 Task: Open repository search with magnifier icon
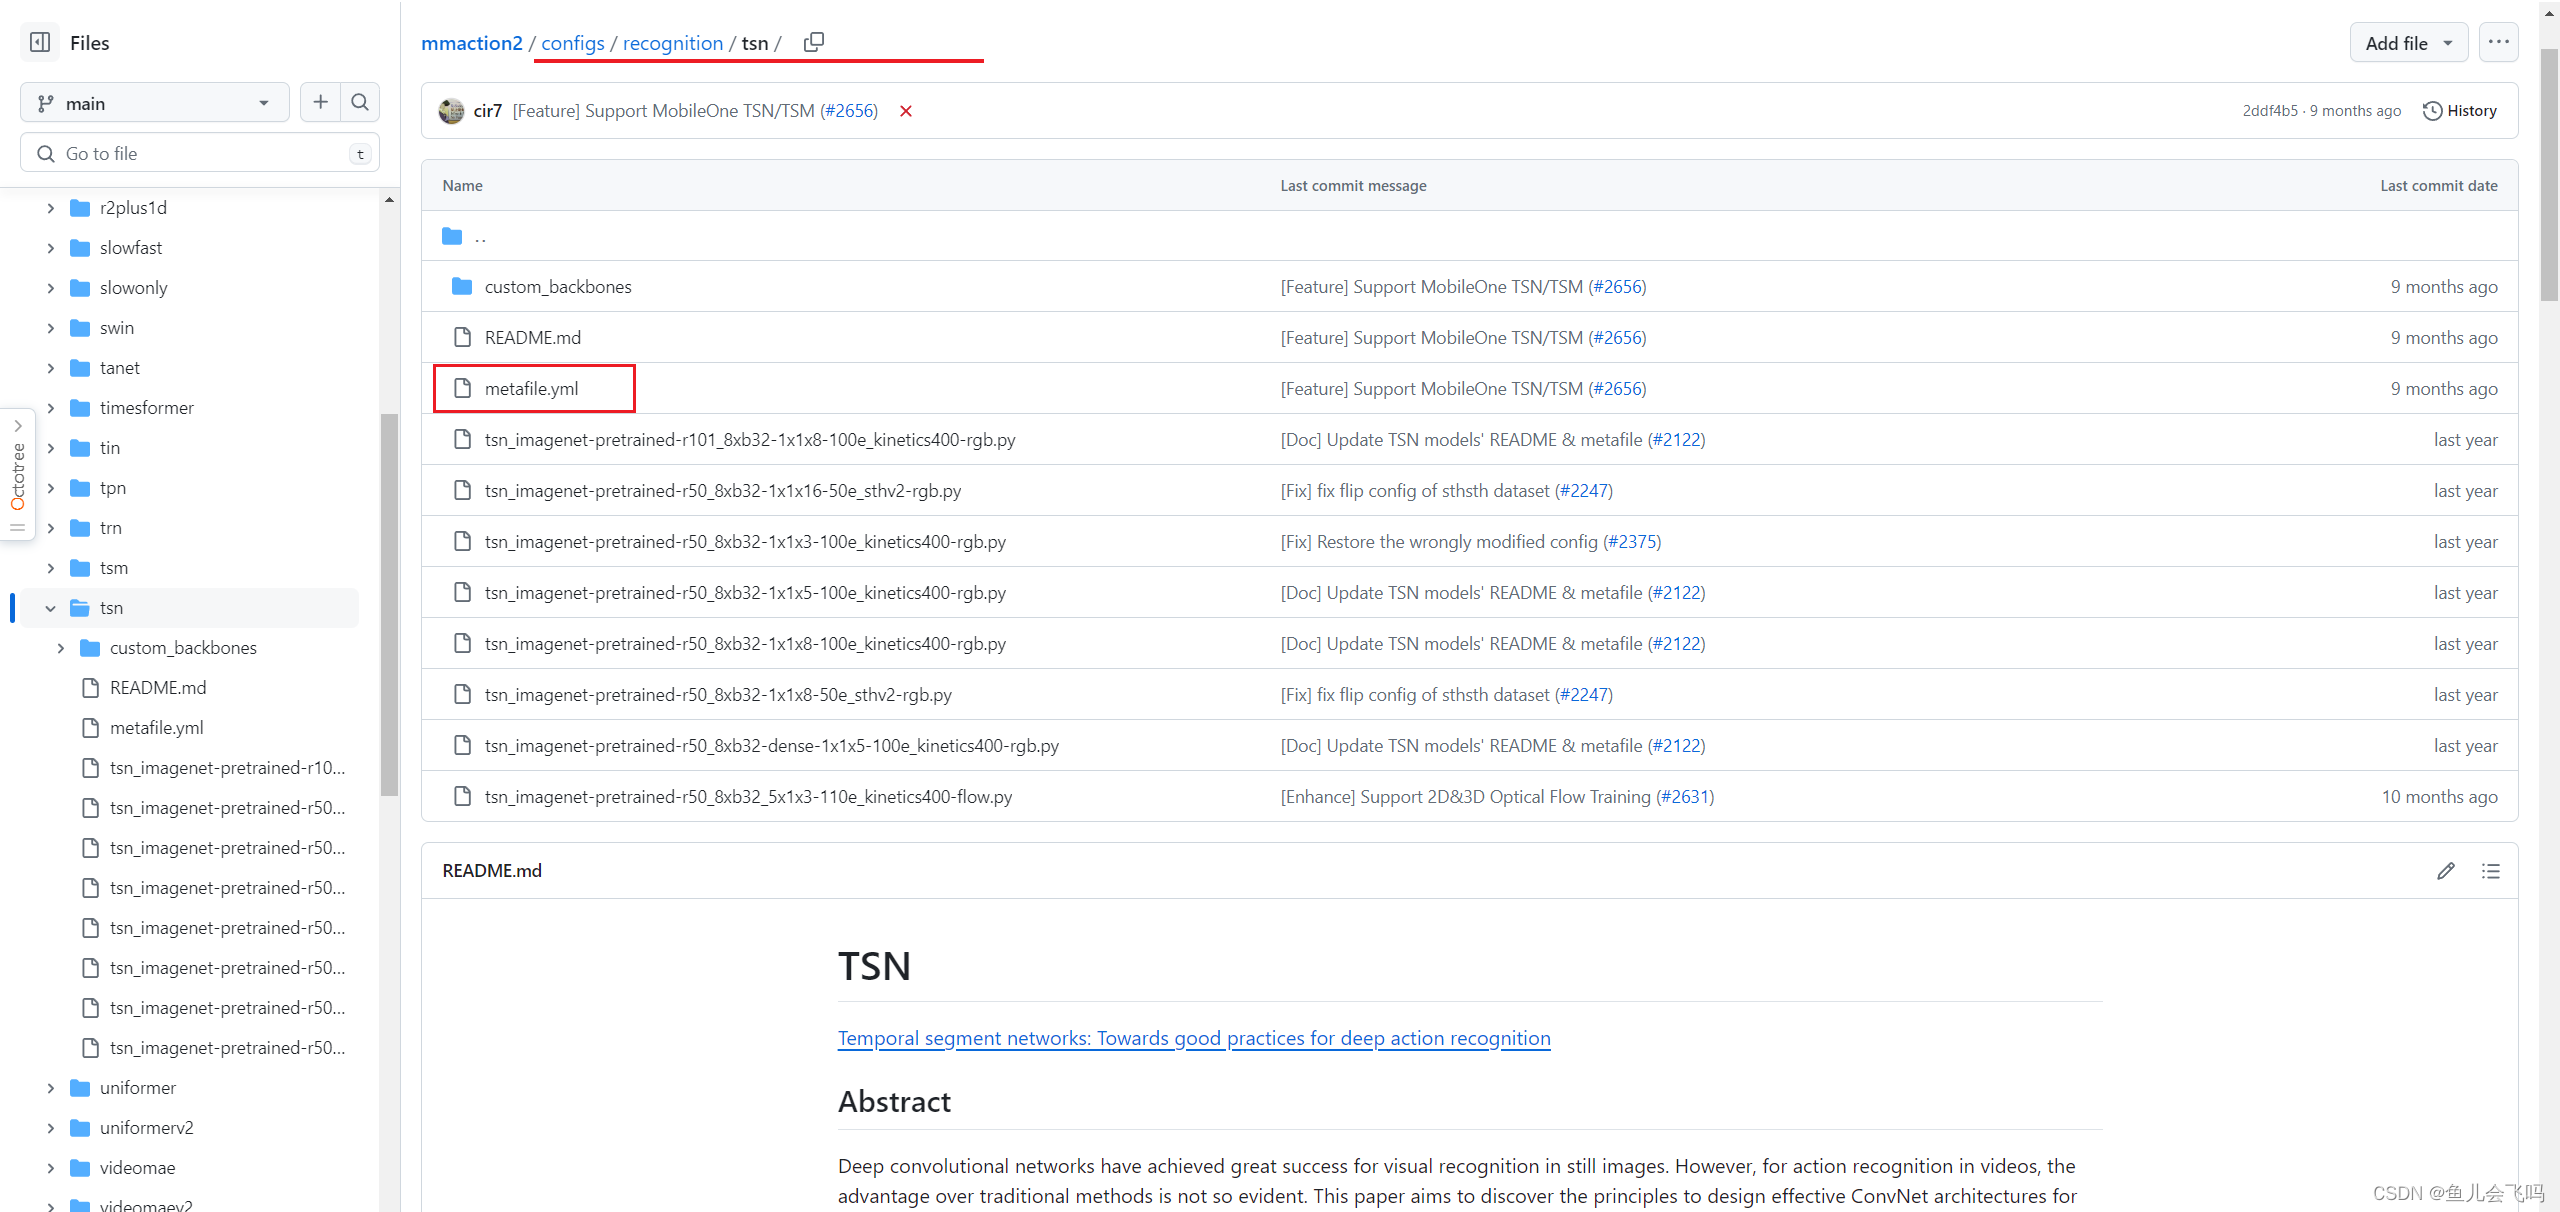pos(360,102)
